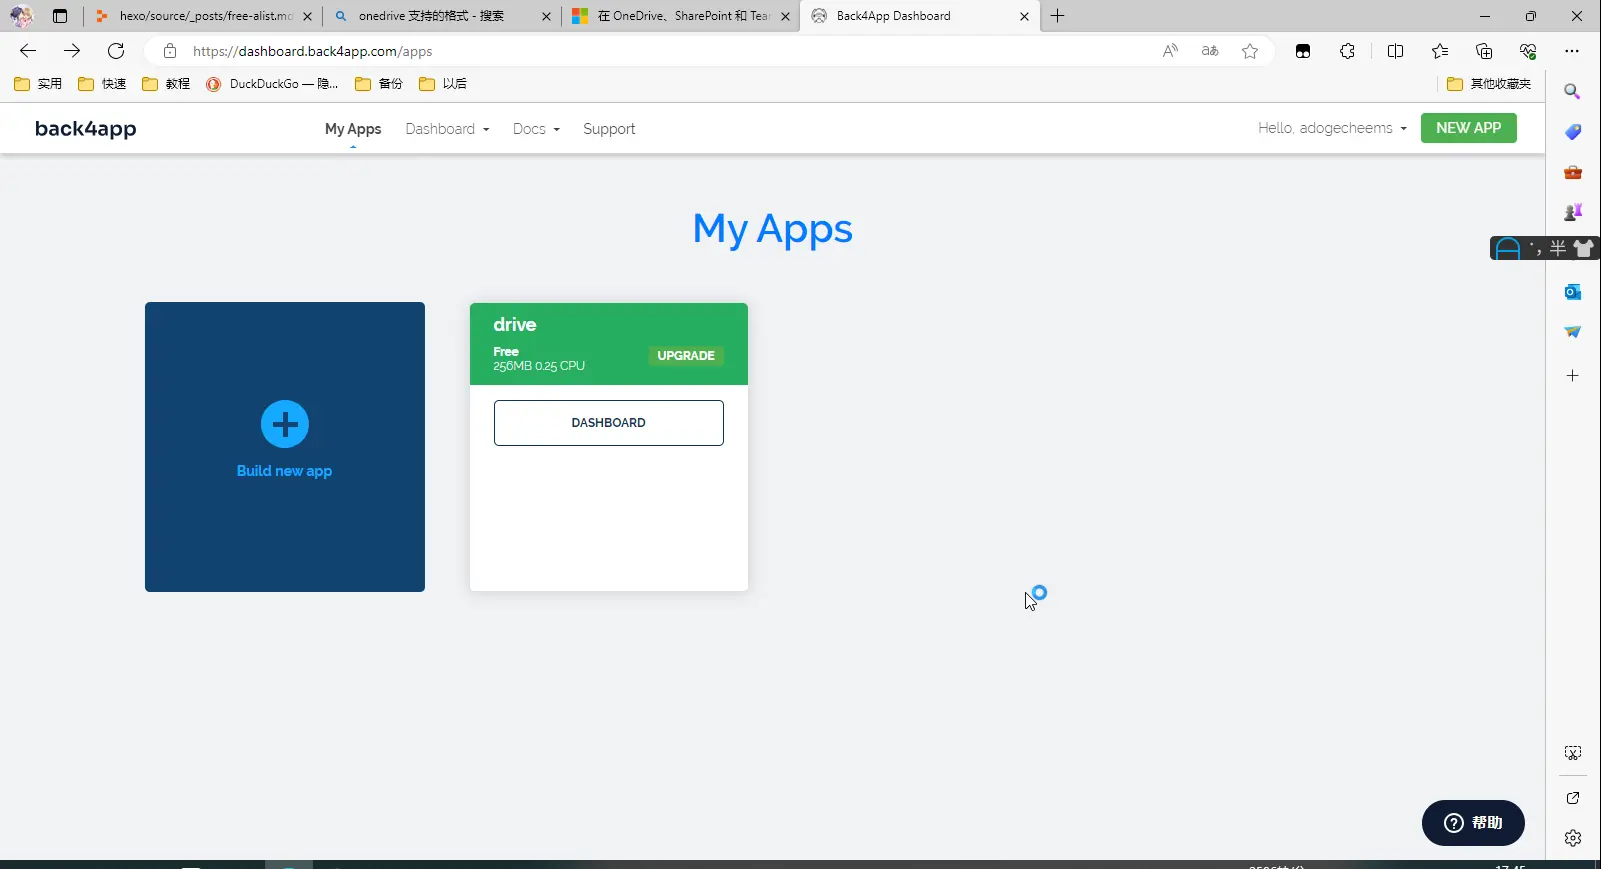The width and height of the screenshot is (1601, 869).
Task: Open the 备份 bookmarks folder
Action: (x=379, y=84)
